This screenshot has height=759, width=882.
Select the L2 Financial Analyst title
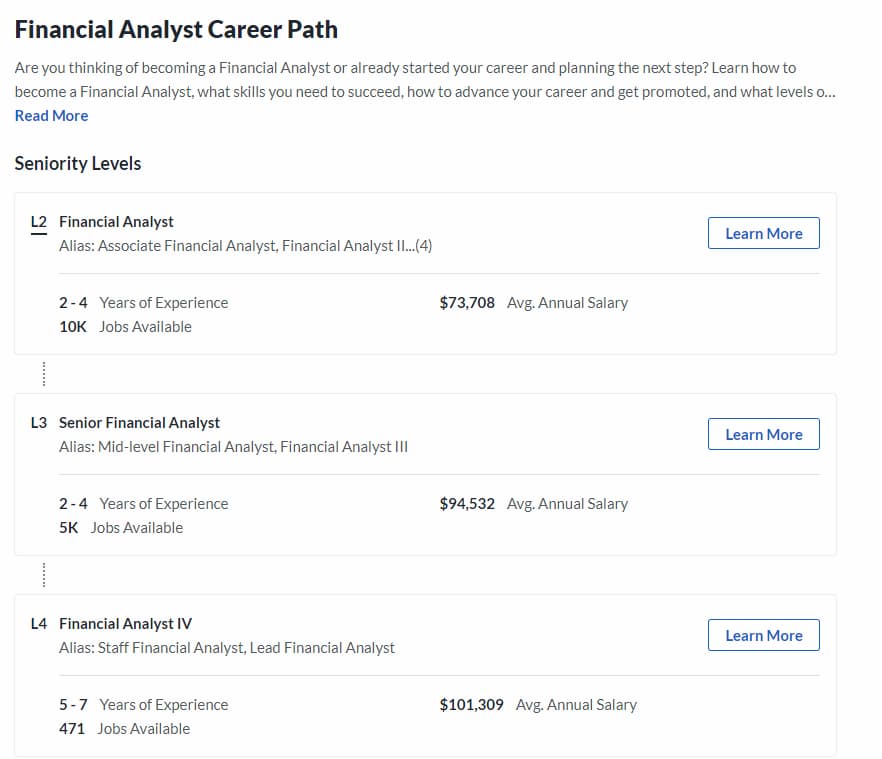(x=116, y=222)
